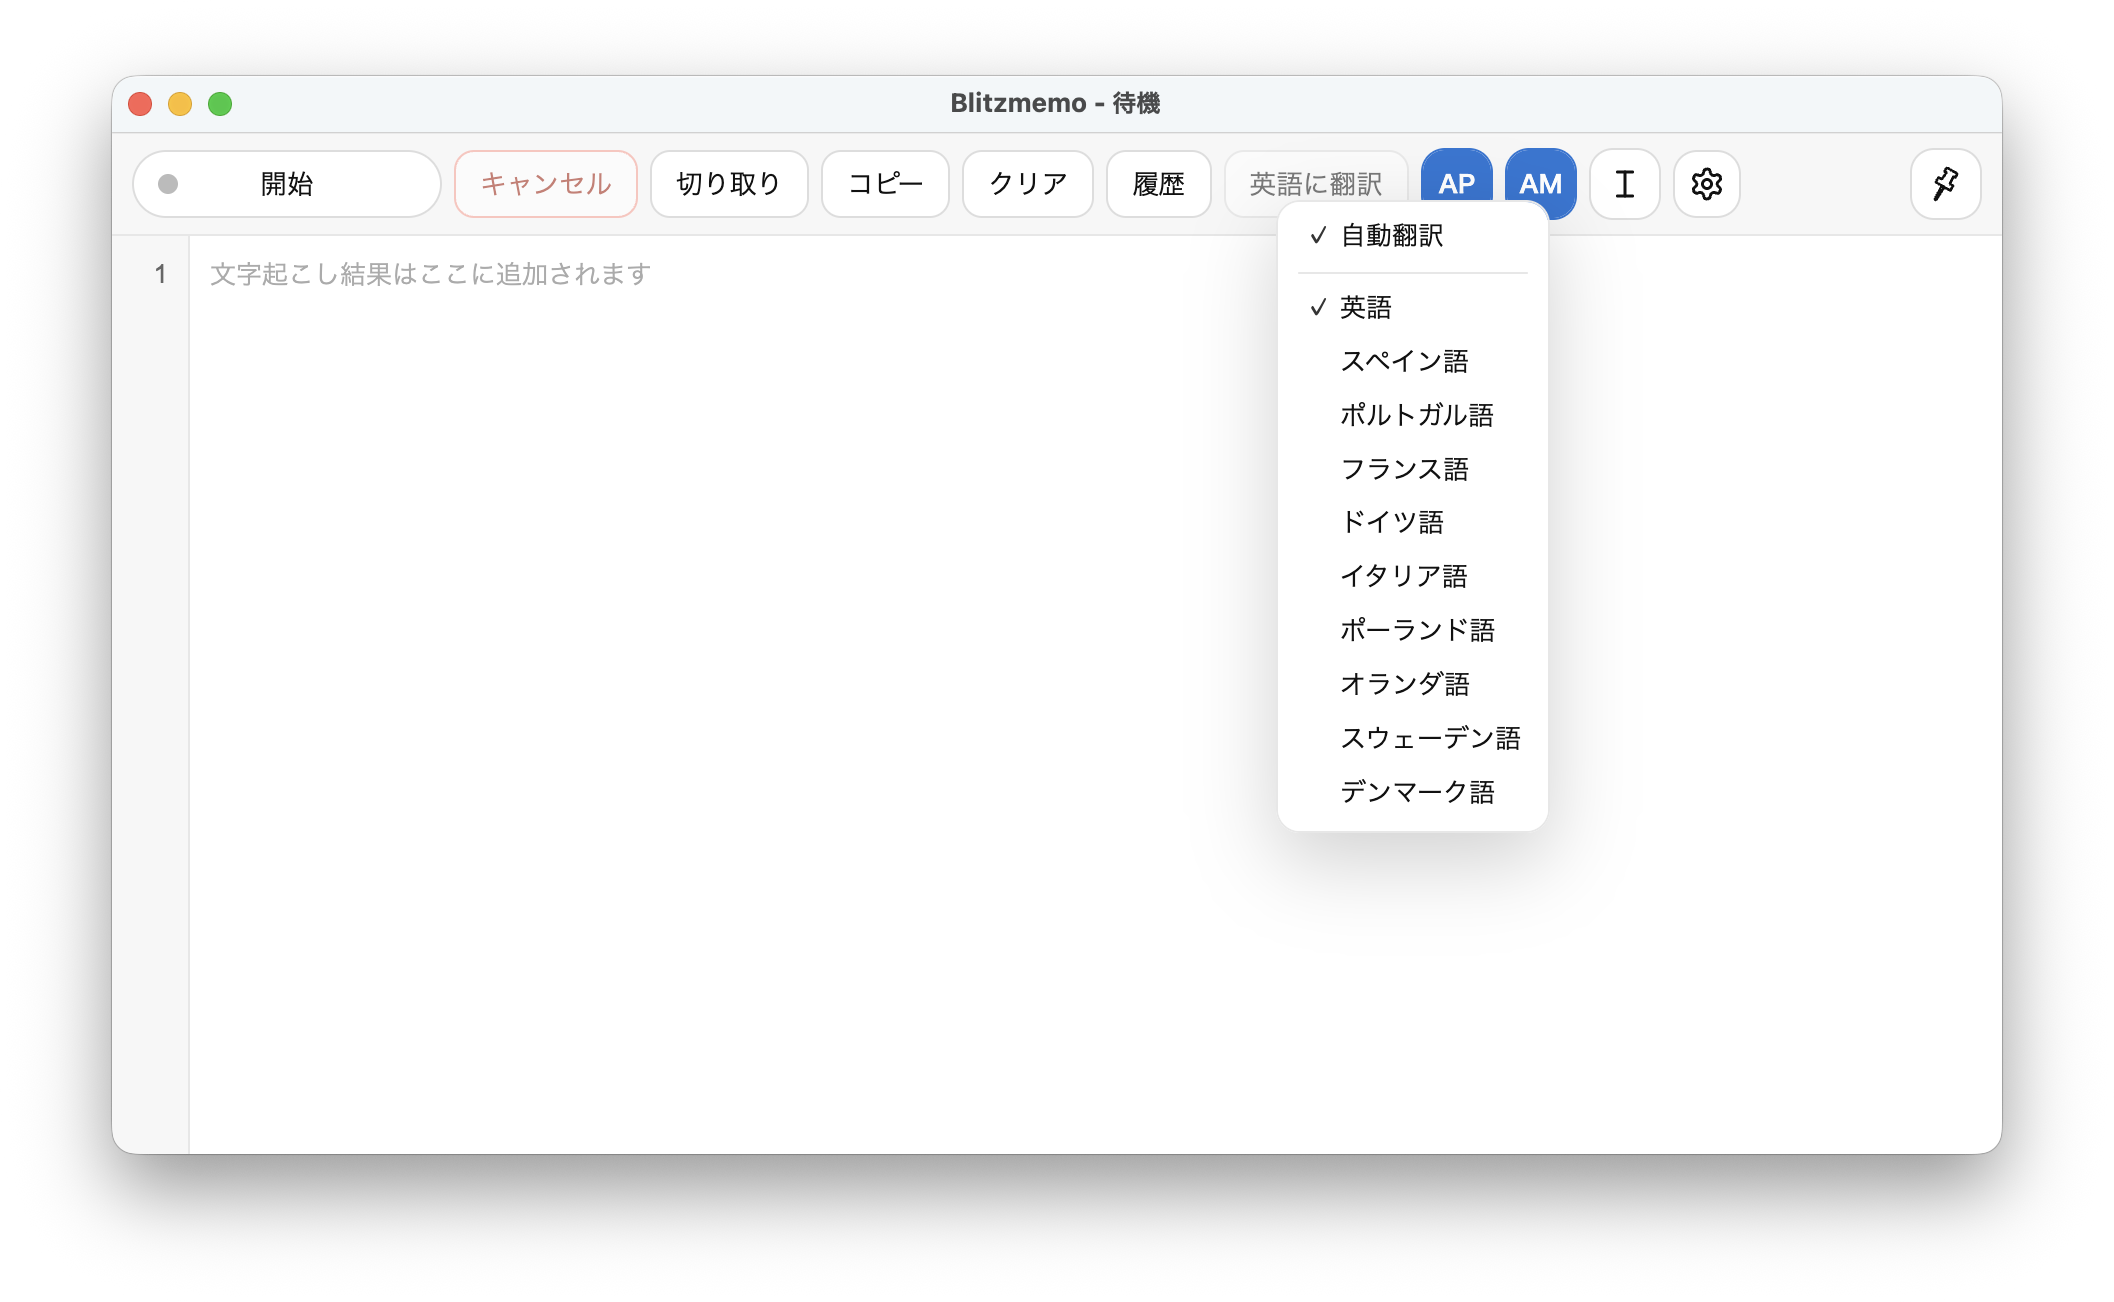Viewport: 2114px width, 1302px height.
Task: Open the 英語に翻訳 dropdown
Action: click(1315, 183)
